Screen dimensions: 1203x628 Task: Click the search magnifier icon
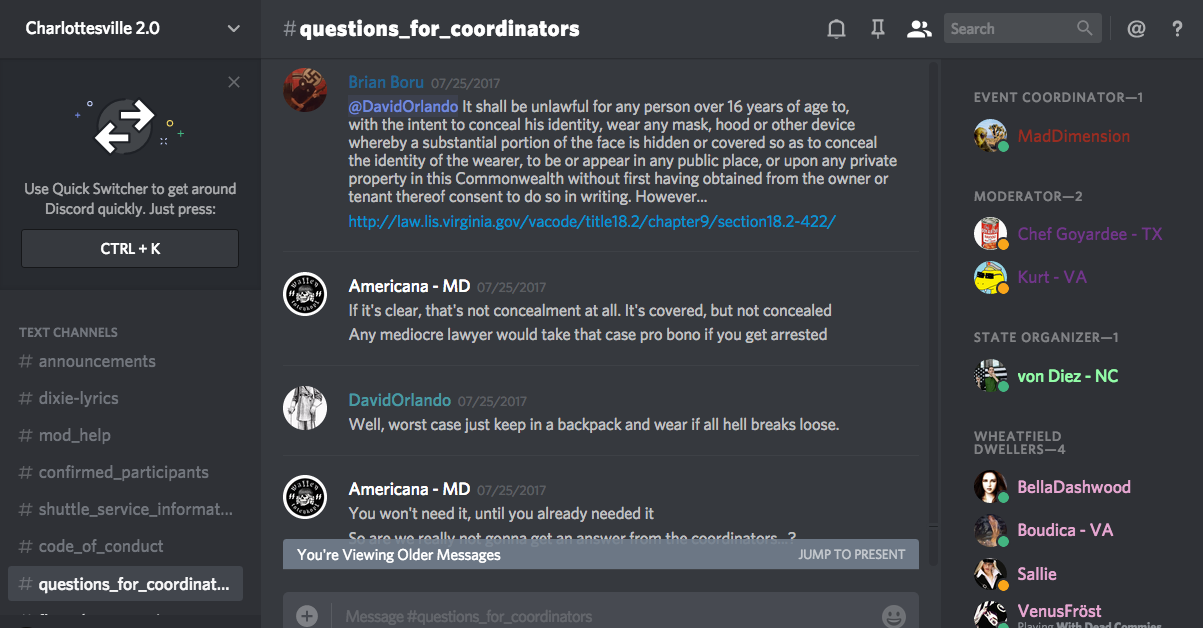click(x=1085, y=29)
